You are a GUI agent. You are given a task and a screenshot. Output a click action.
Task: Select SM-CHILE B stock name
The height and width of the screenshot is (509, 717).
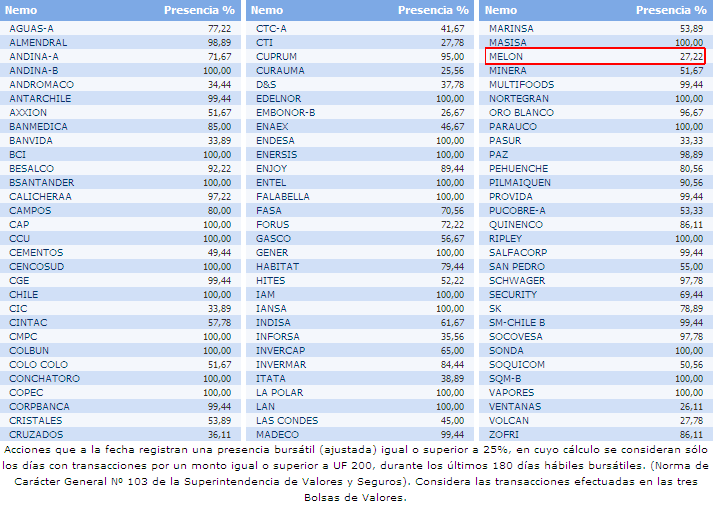point(517,323)
